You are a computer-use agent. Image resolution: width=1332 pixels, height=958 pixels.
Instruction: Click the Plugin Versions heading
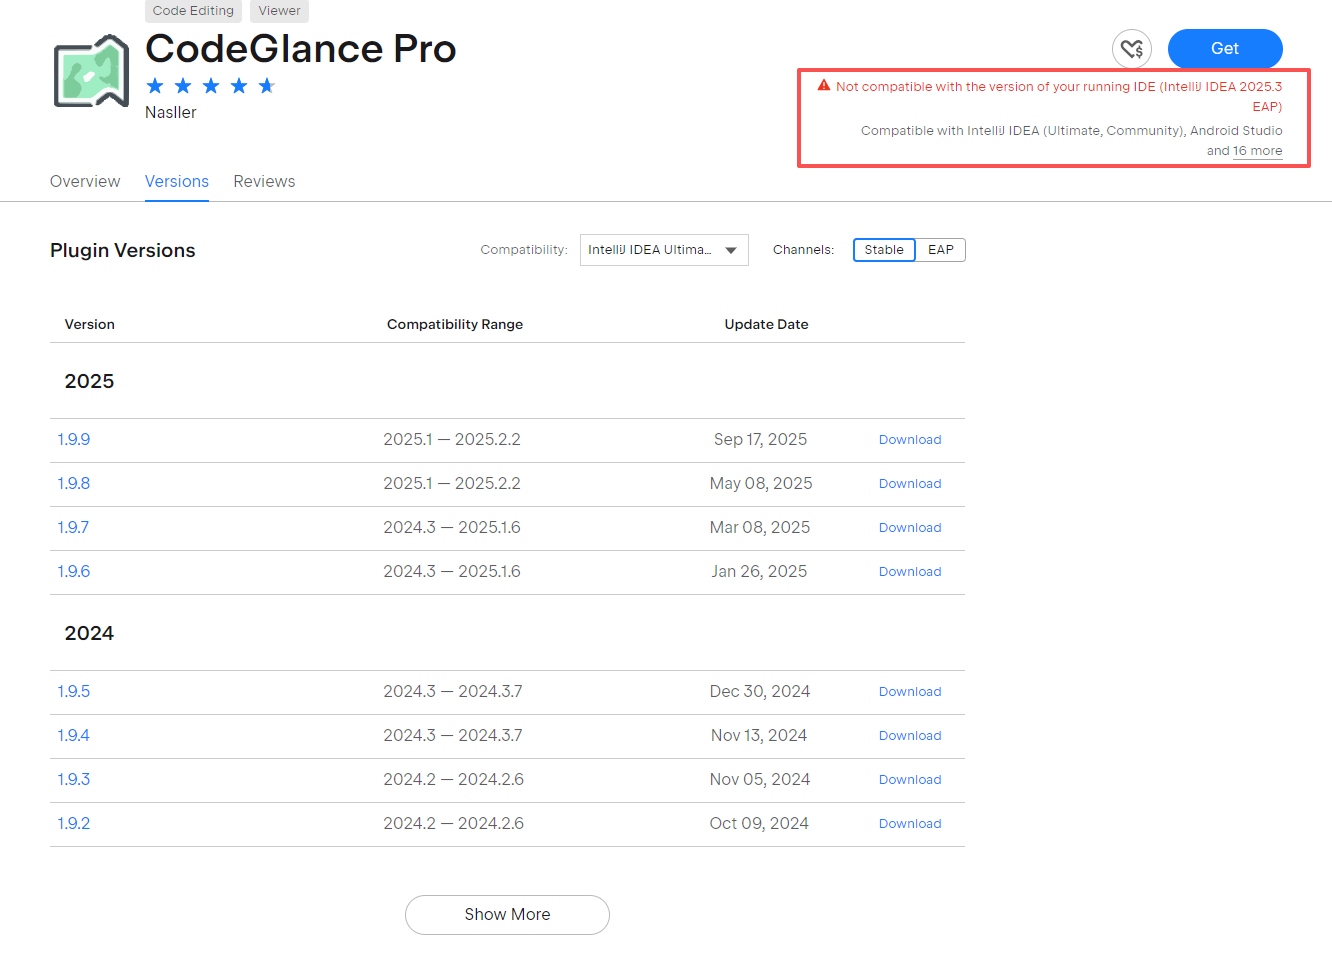123,250
